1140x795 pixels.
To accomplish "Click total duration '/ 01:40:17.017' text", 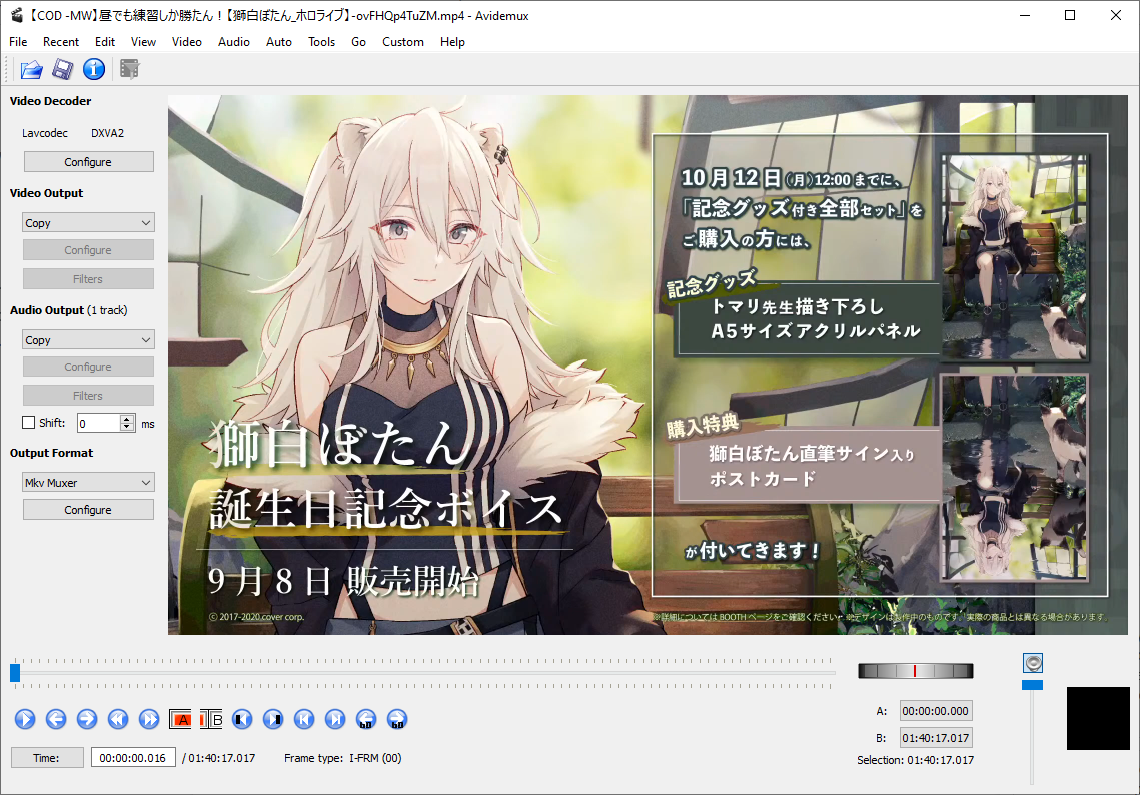I will (219, 758).
